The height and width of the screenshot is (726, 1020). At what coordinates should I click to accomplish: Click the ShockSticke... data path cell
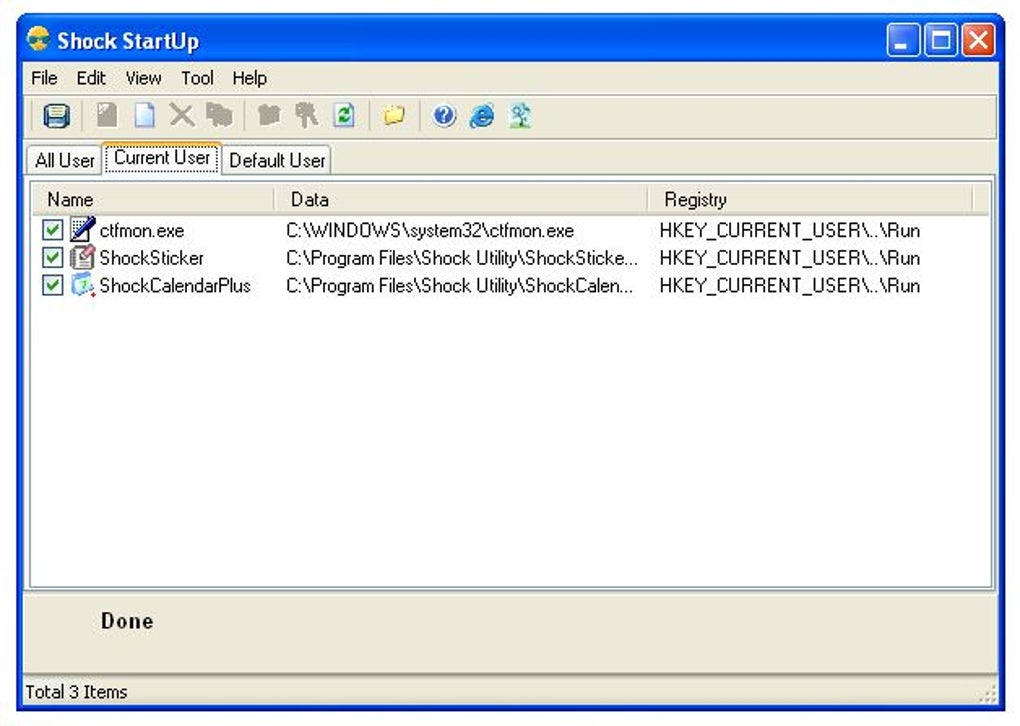point(462,258)
